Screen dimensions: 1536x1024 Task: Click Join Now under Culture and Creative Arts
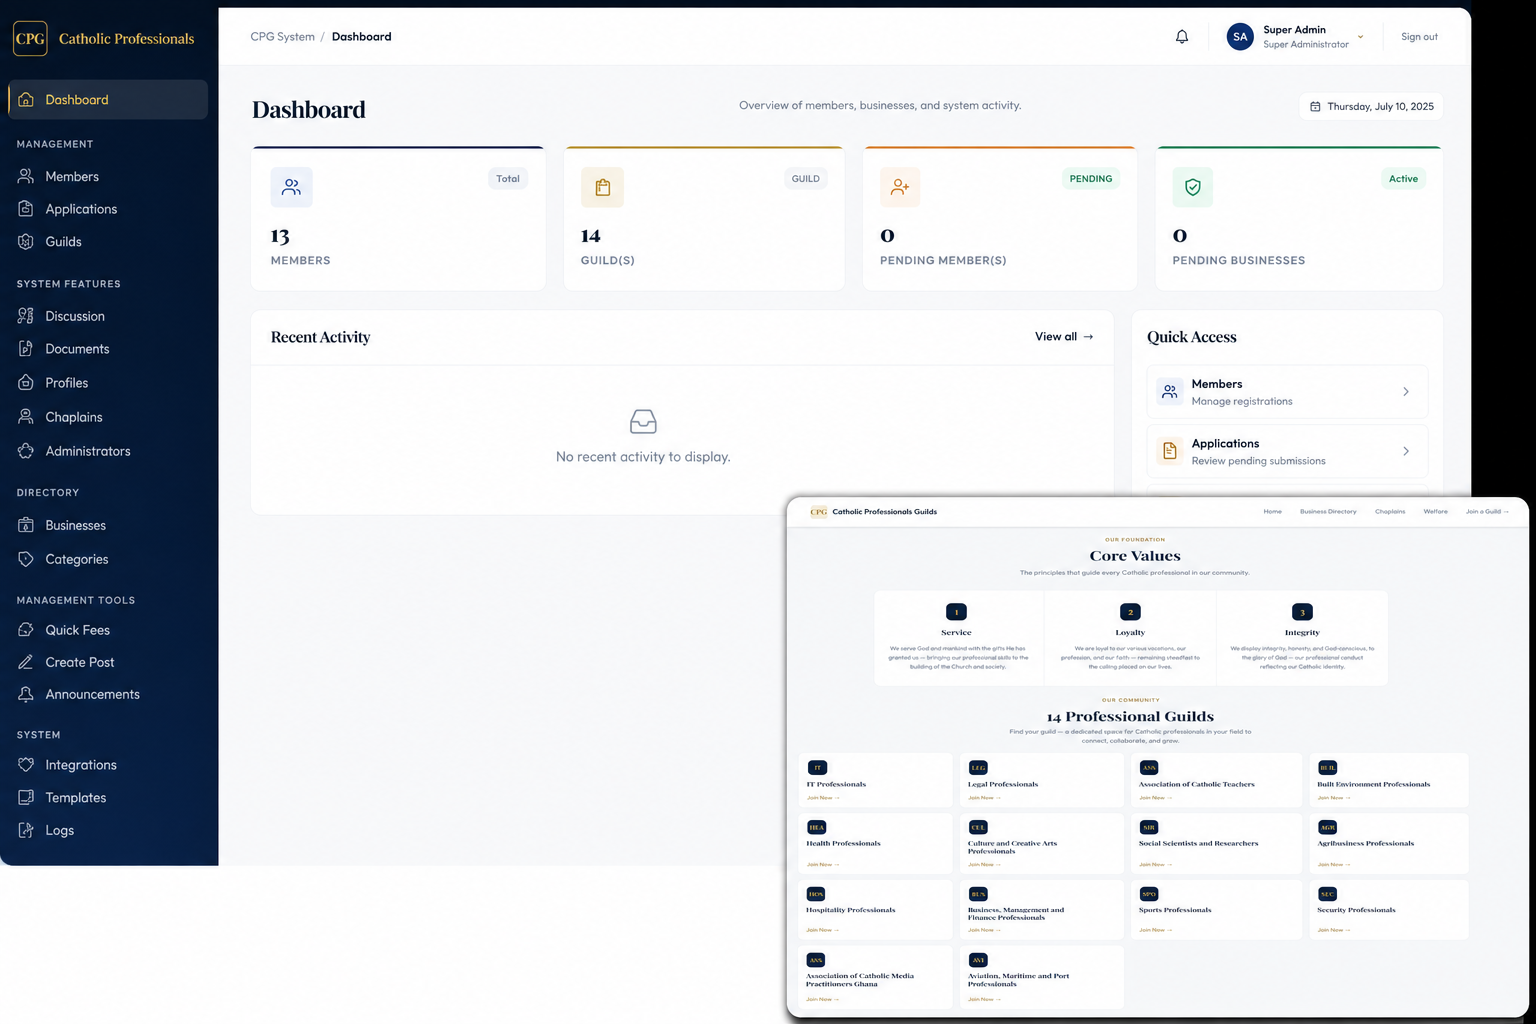[x=984, y=864]
